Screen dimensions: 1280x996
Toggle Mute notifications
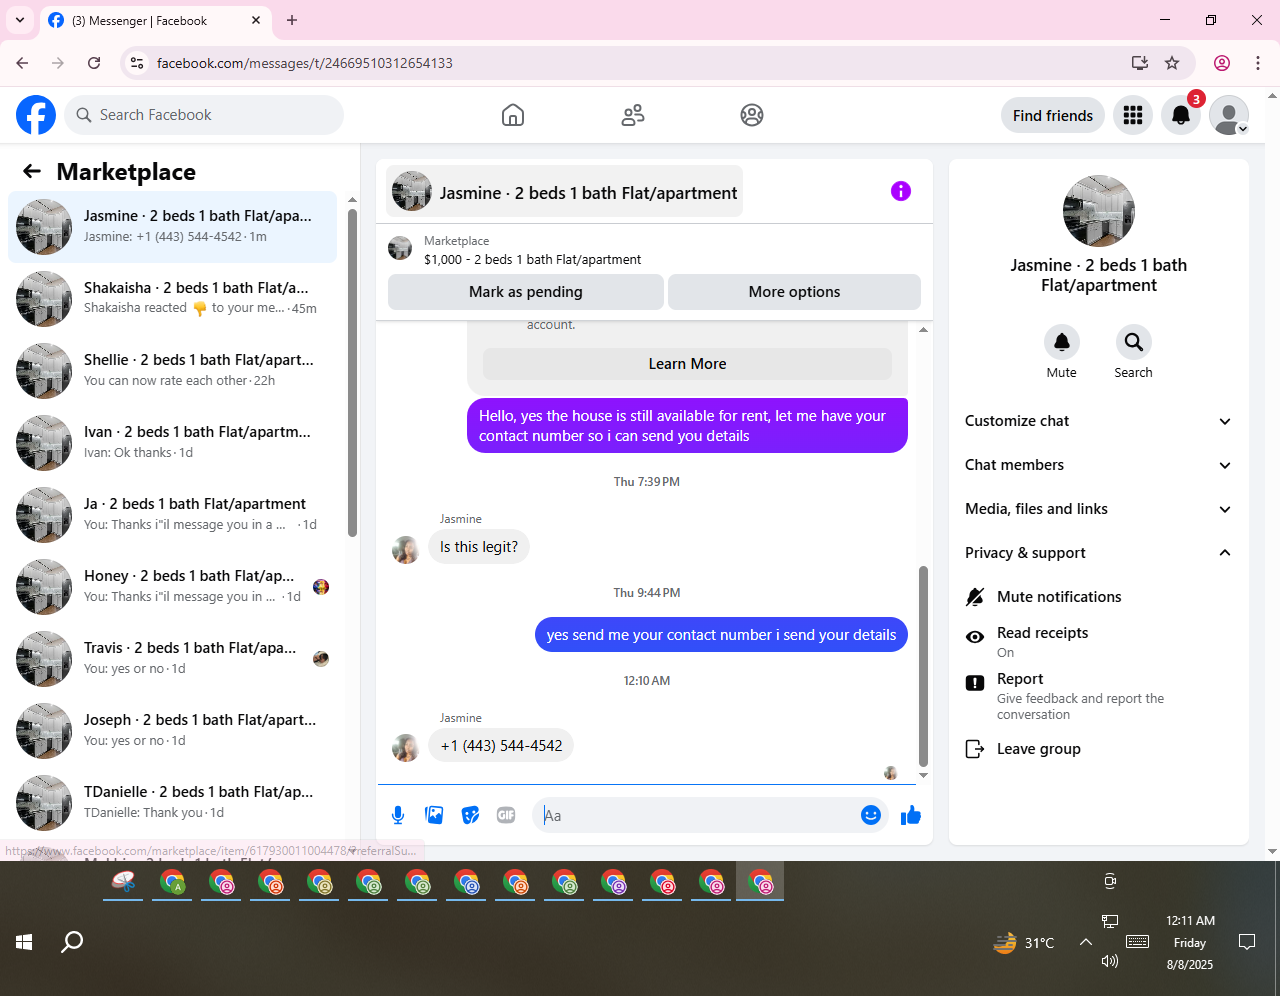[x=1099, y=597]
